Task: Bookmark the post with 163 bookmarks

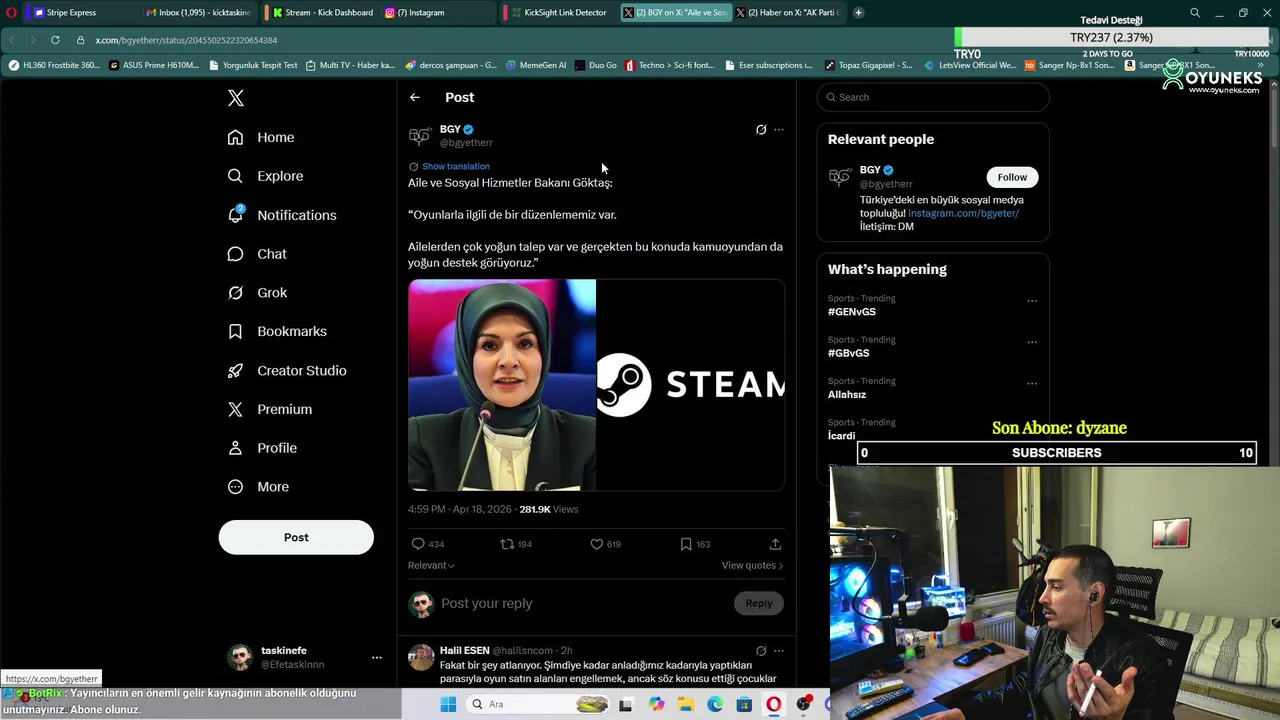Action: 686,544
